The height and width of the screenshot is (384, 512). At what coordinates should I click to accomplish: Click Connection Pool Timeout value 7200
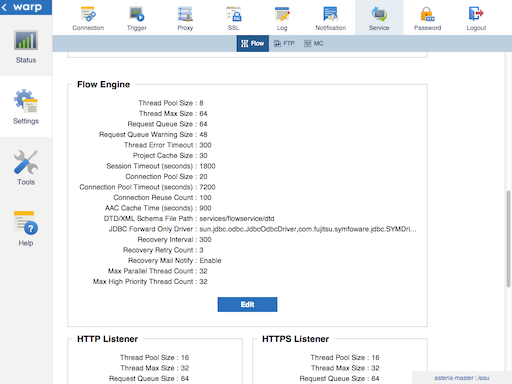(x=207, y=187)
